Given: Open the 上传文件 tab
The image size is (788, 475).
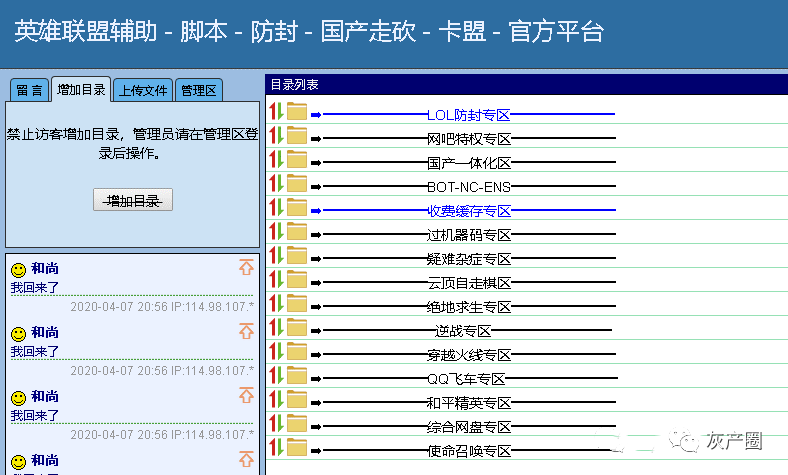Looking at the screenshot, I should pos(143,90).
